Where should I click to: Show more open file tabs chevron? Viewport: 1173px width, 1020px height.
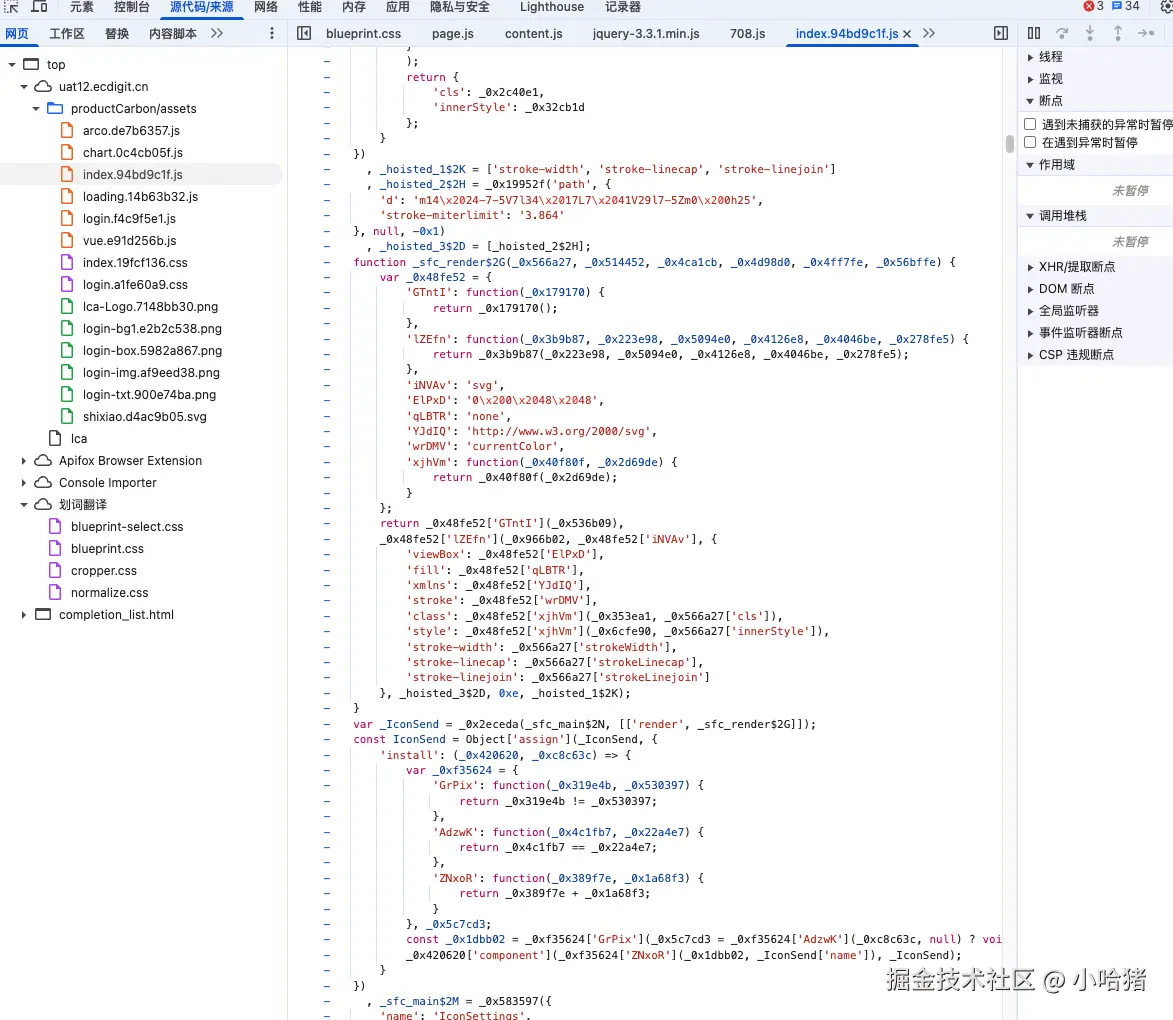pos(929,33)
